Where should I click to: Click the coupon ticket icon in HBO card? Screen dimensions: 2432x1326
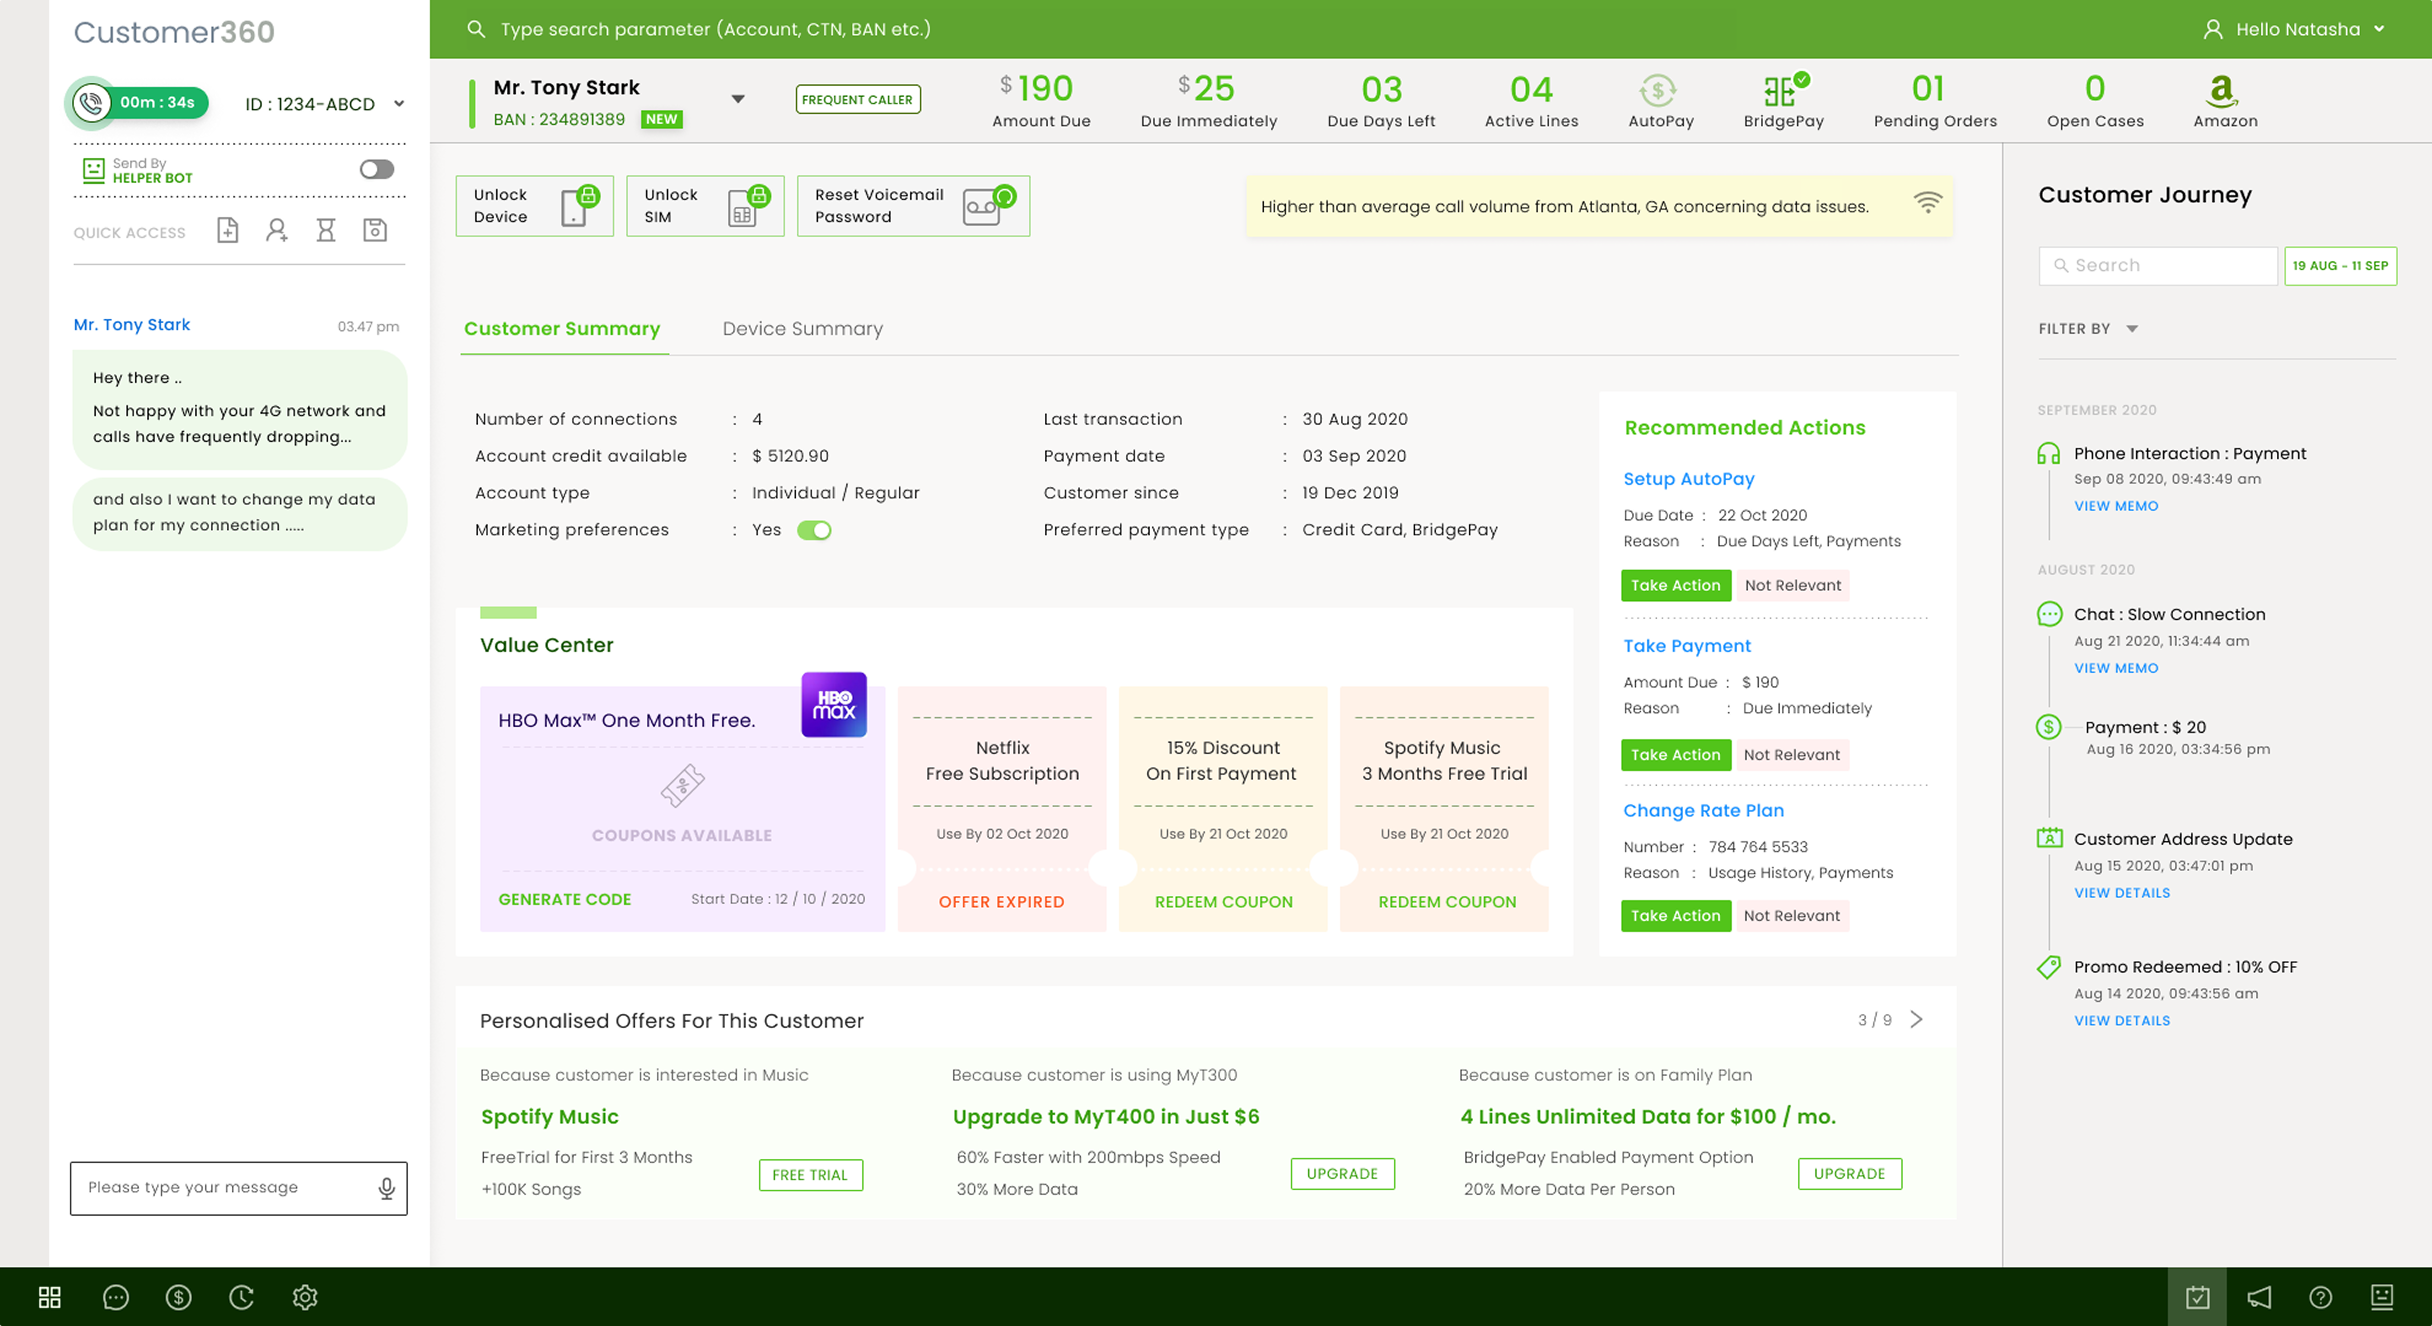point(682,785)
